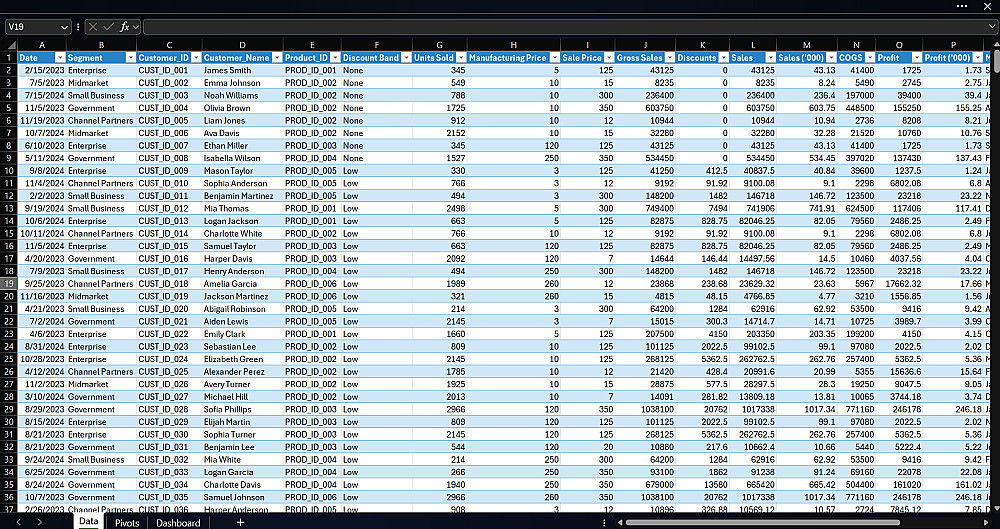Switch to the Data sheet tab
The width and height of the screenshot is (1000, 529).
89,522
